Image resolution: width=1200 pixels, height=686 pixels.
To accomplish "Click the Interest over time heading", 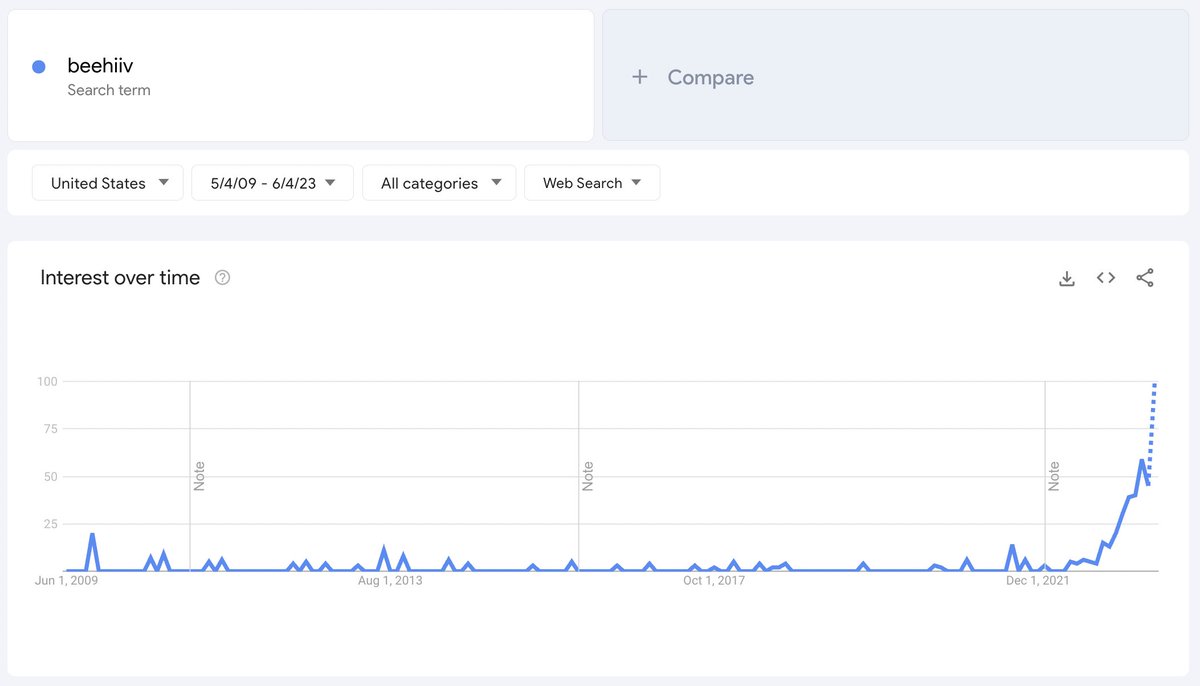I will click(120, 278).
